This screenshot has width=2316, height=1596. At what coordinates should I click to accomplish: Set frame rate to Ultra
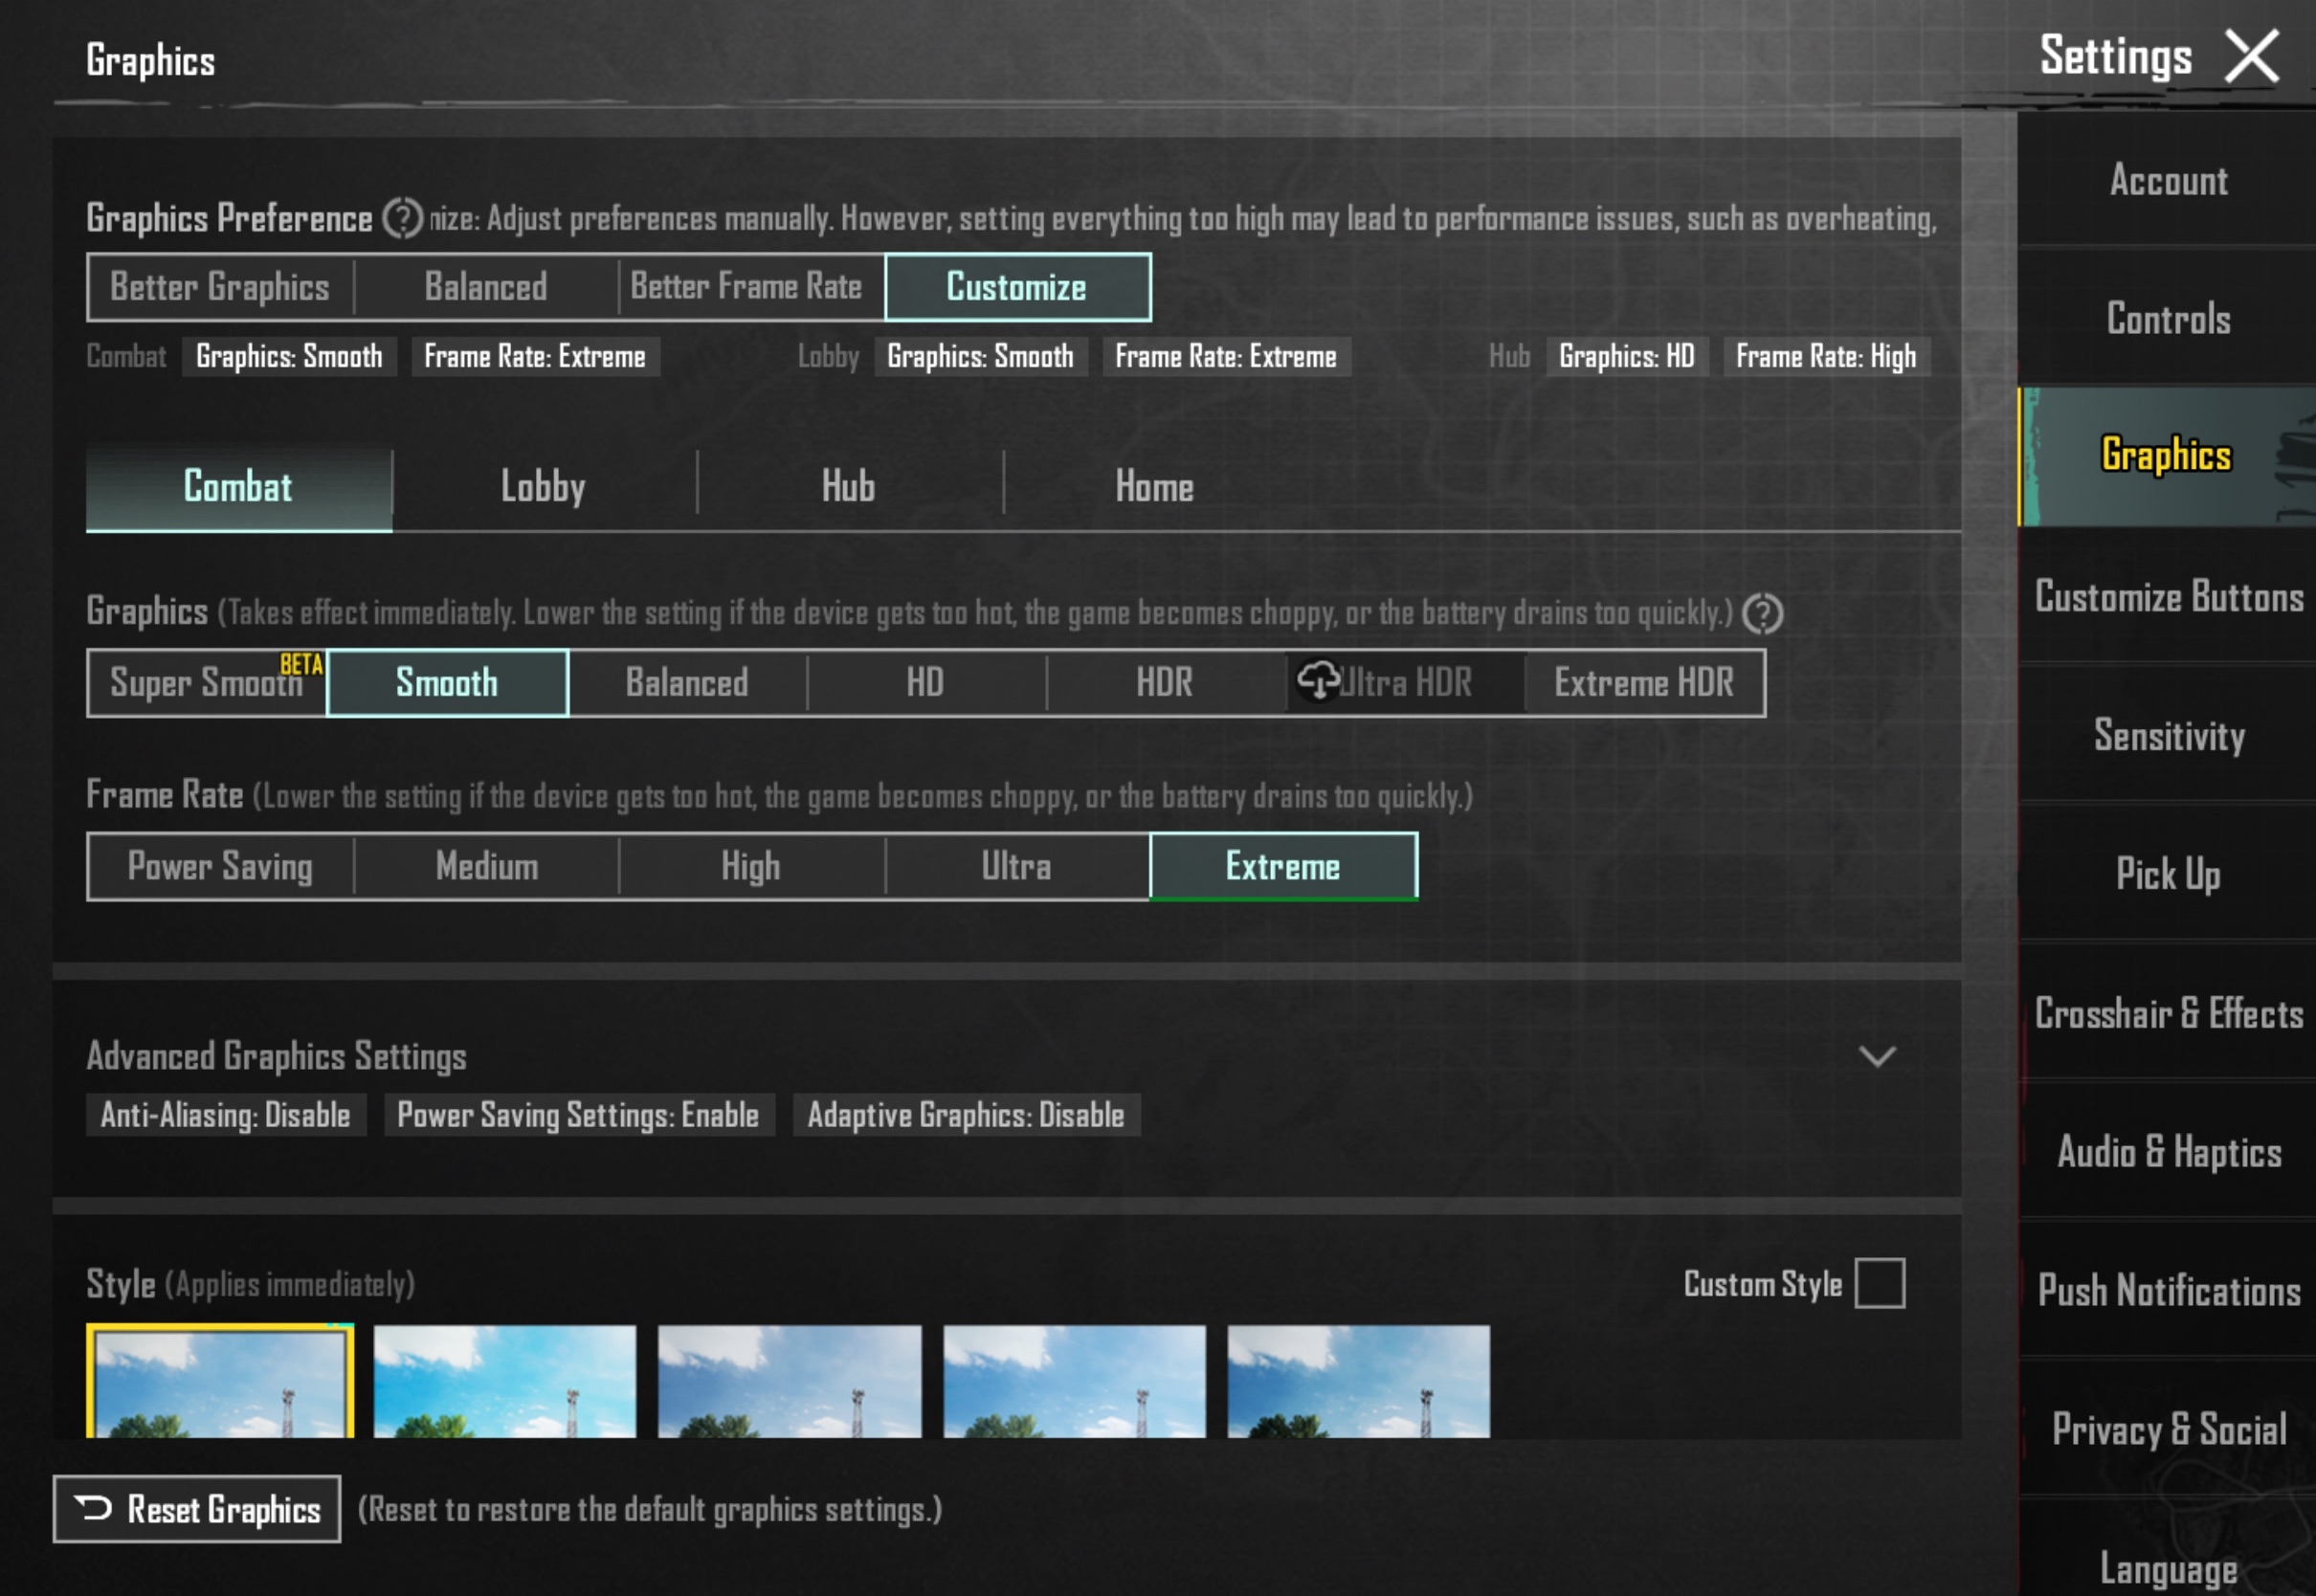coord(1016,867)
